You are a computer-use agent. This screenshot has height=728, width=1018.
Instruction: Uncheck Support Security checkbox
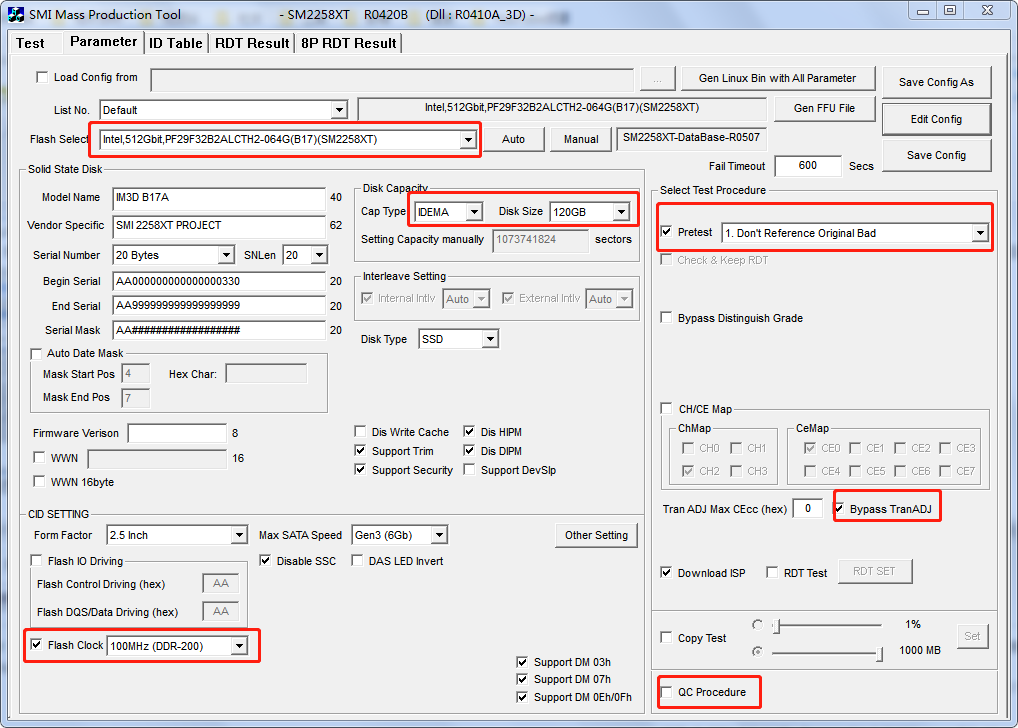click(x=360, y=470)
